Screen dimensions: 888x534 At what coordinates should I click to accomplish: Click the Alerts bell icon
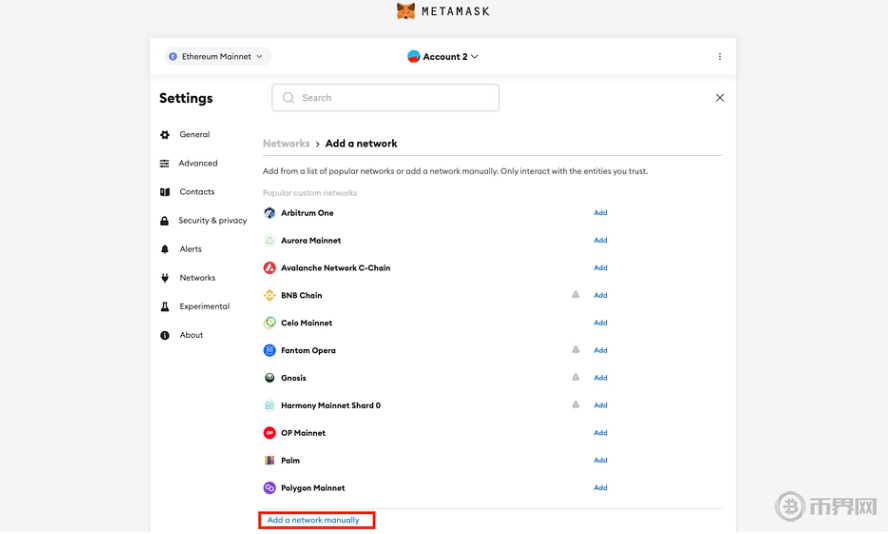[x=165, y=249]
